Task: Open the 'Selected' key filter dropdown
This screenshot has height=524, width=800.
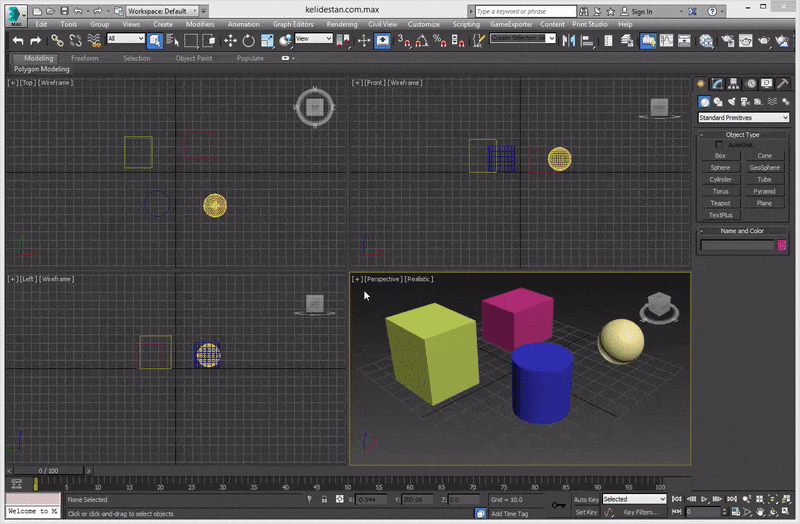Action: point(634,499)
